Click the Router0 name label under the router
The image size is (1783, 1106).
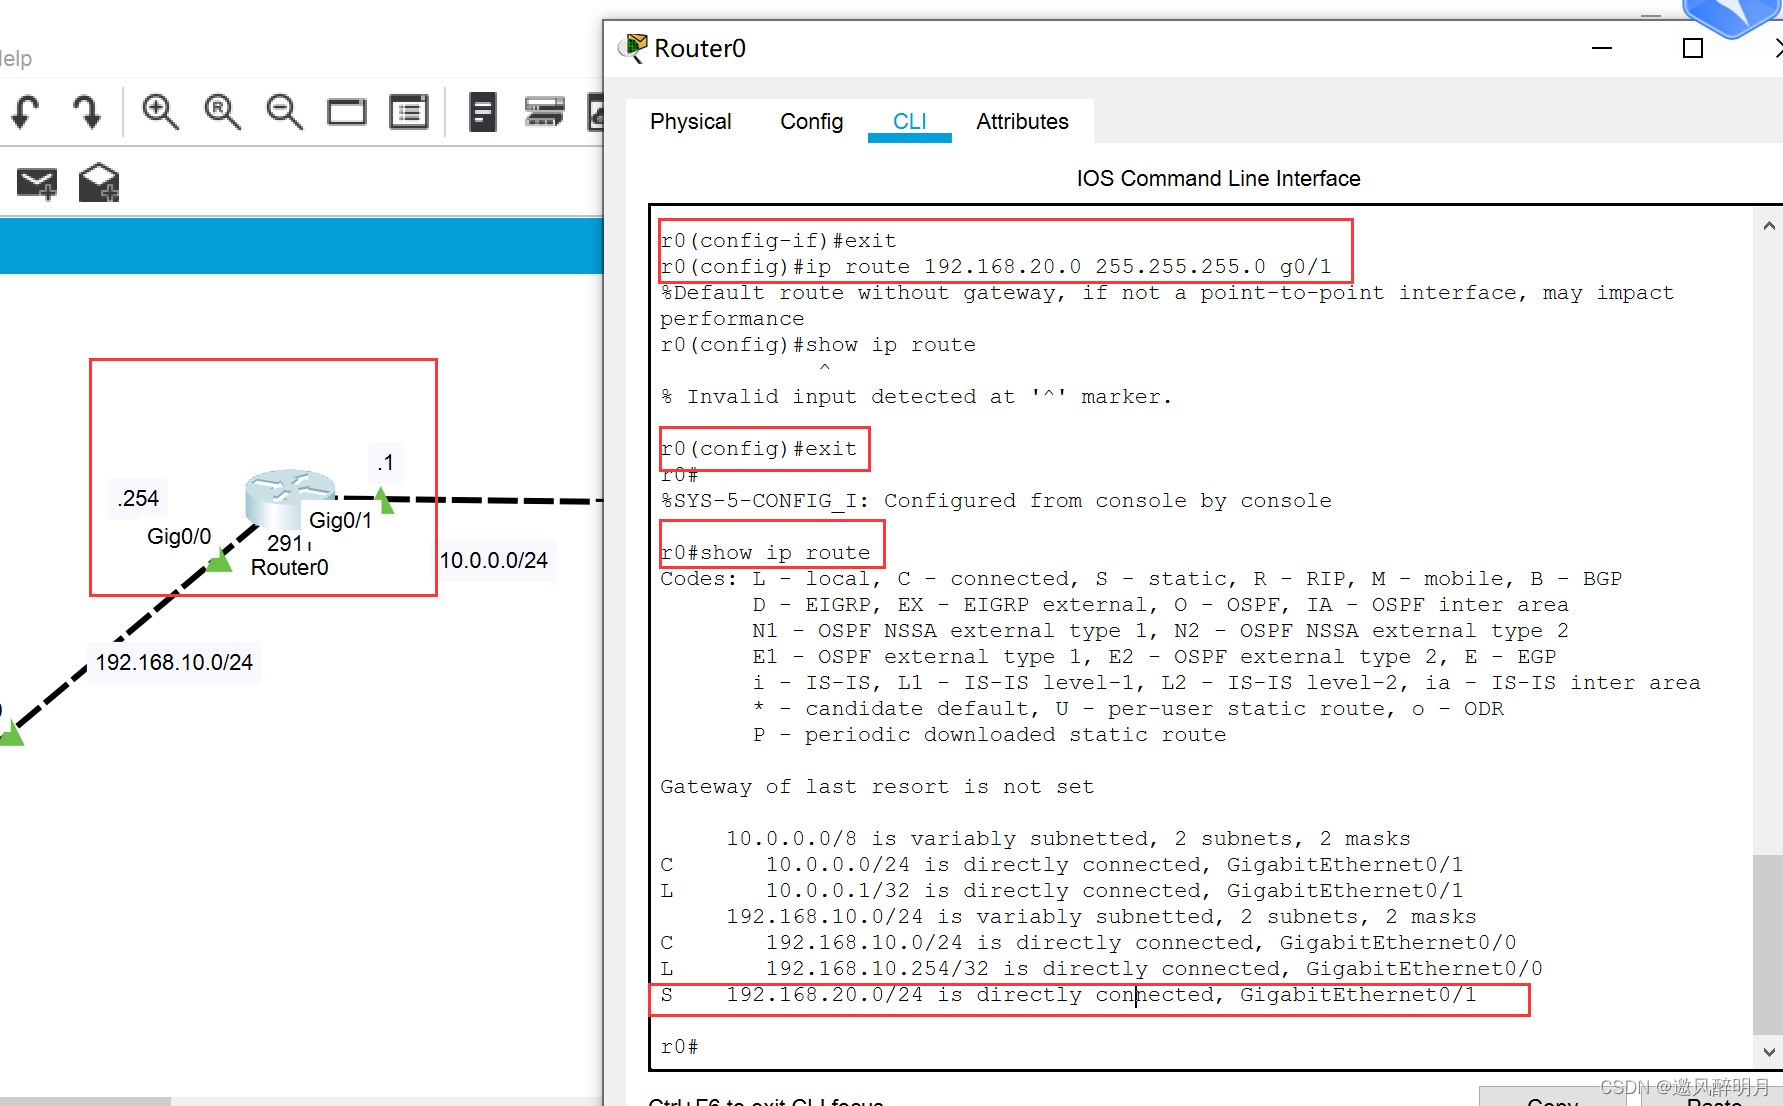coord(290,567)
